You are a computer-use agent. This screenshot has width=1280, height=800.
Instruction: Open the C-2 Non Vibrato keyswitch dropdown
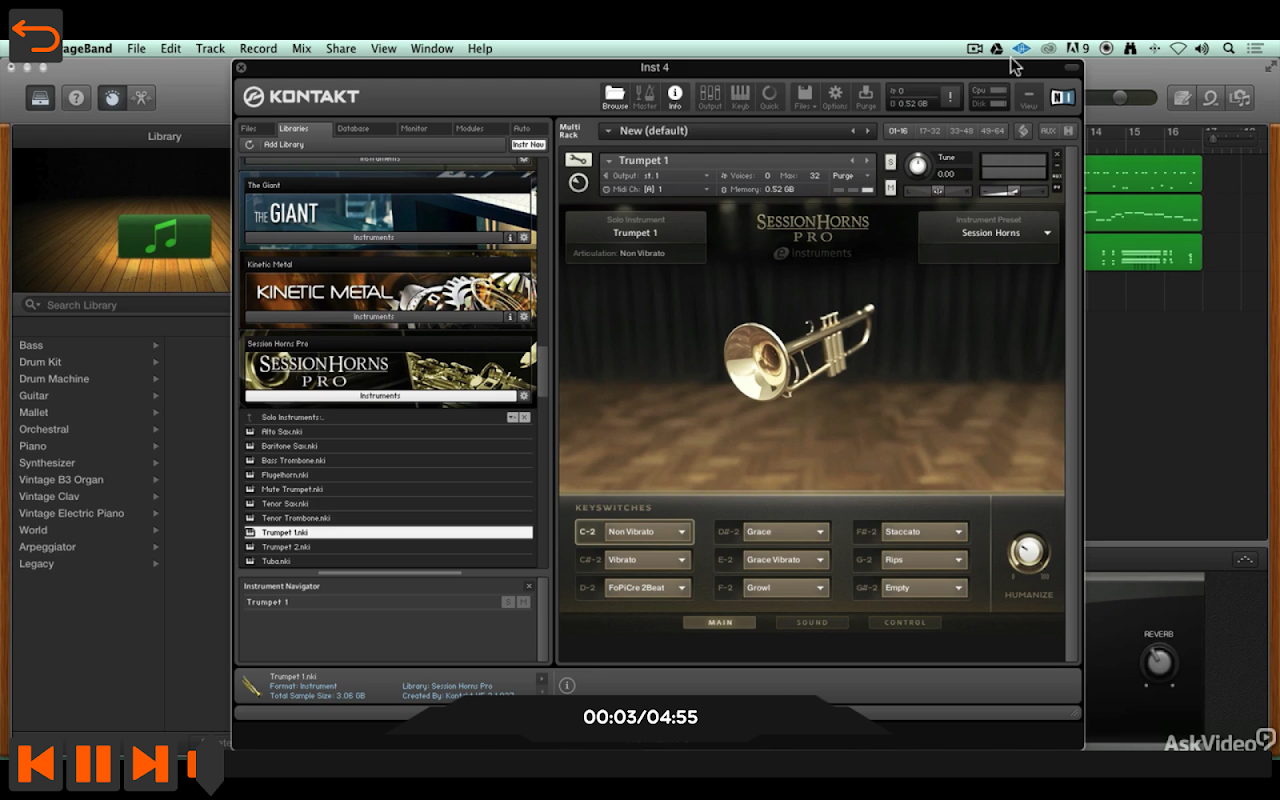648,532
